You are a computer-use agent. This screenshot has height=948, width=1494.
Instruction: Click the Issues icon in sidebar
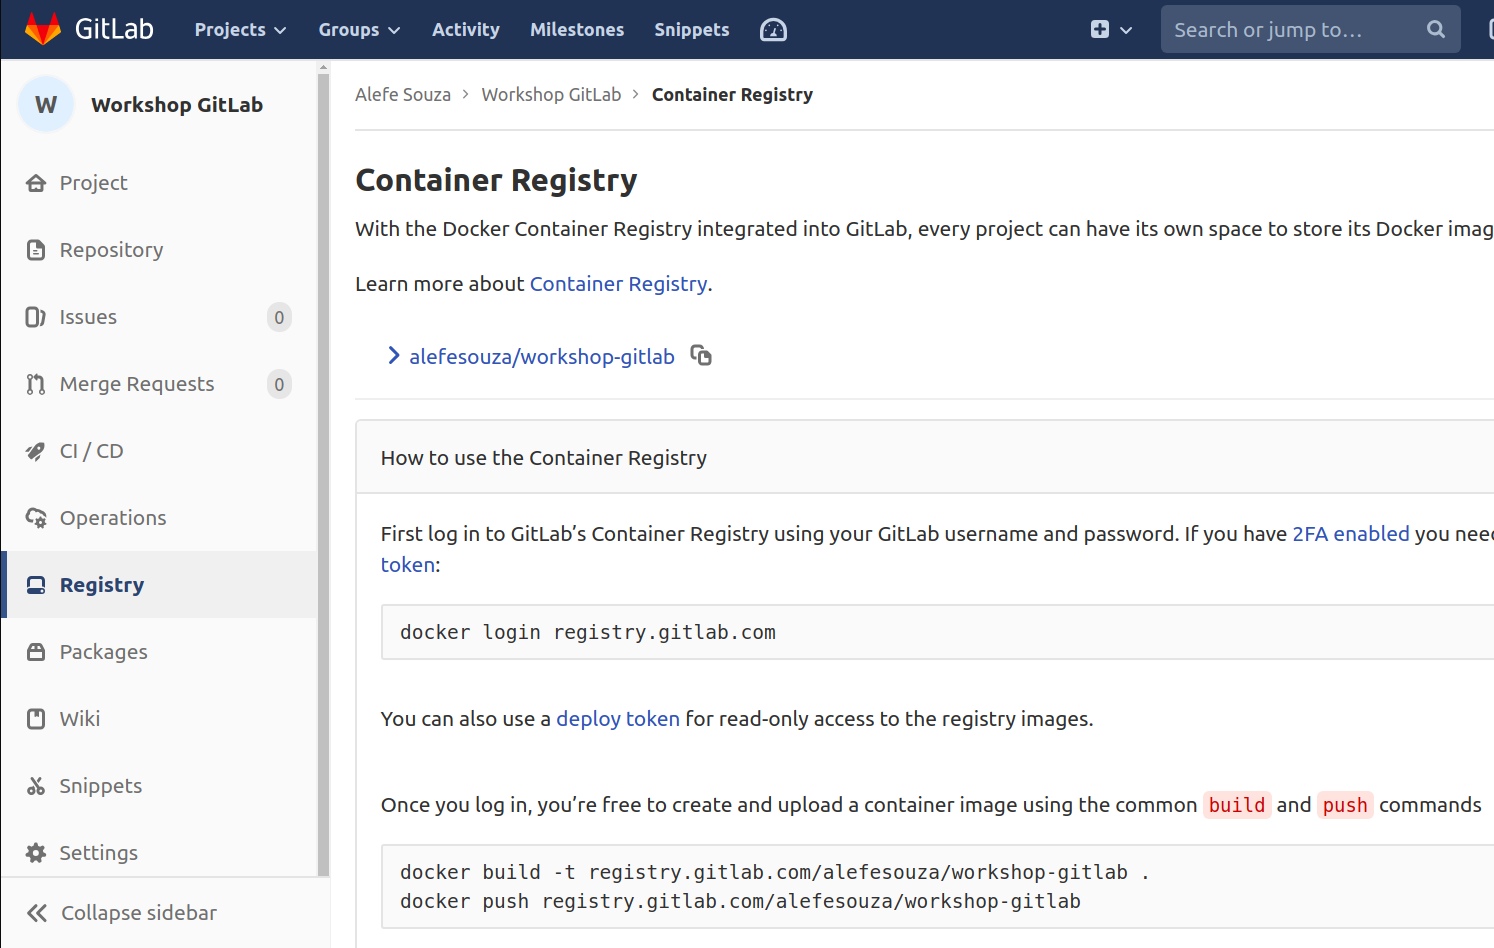[36, 317]
